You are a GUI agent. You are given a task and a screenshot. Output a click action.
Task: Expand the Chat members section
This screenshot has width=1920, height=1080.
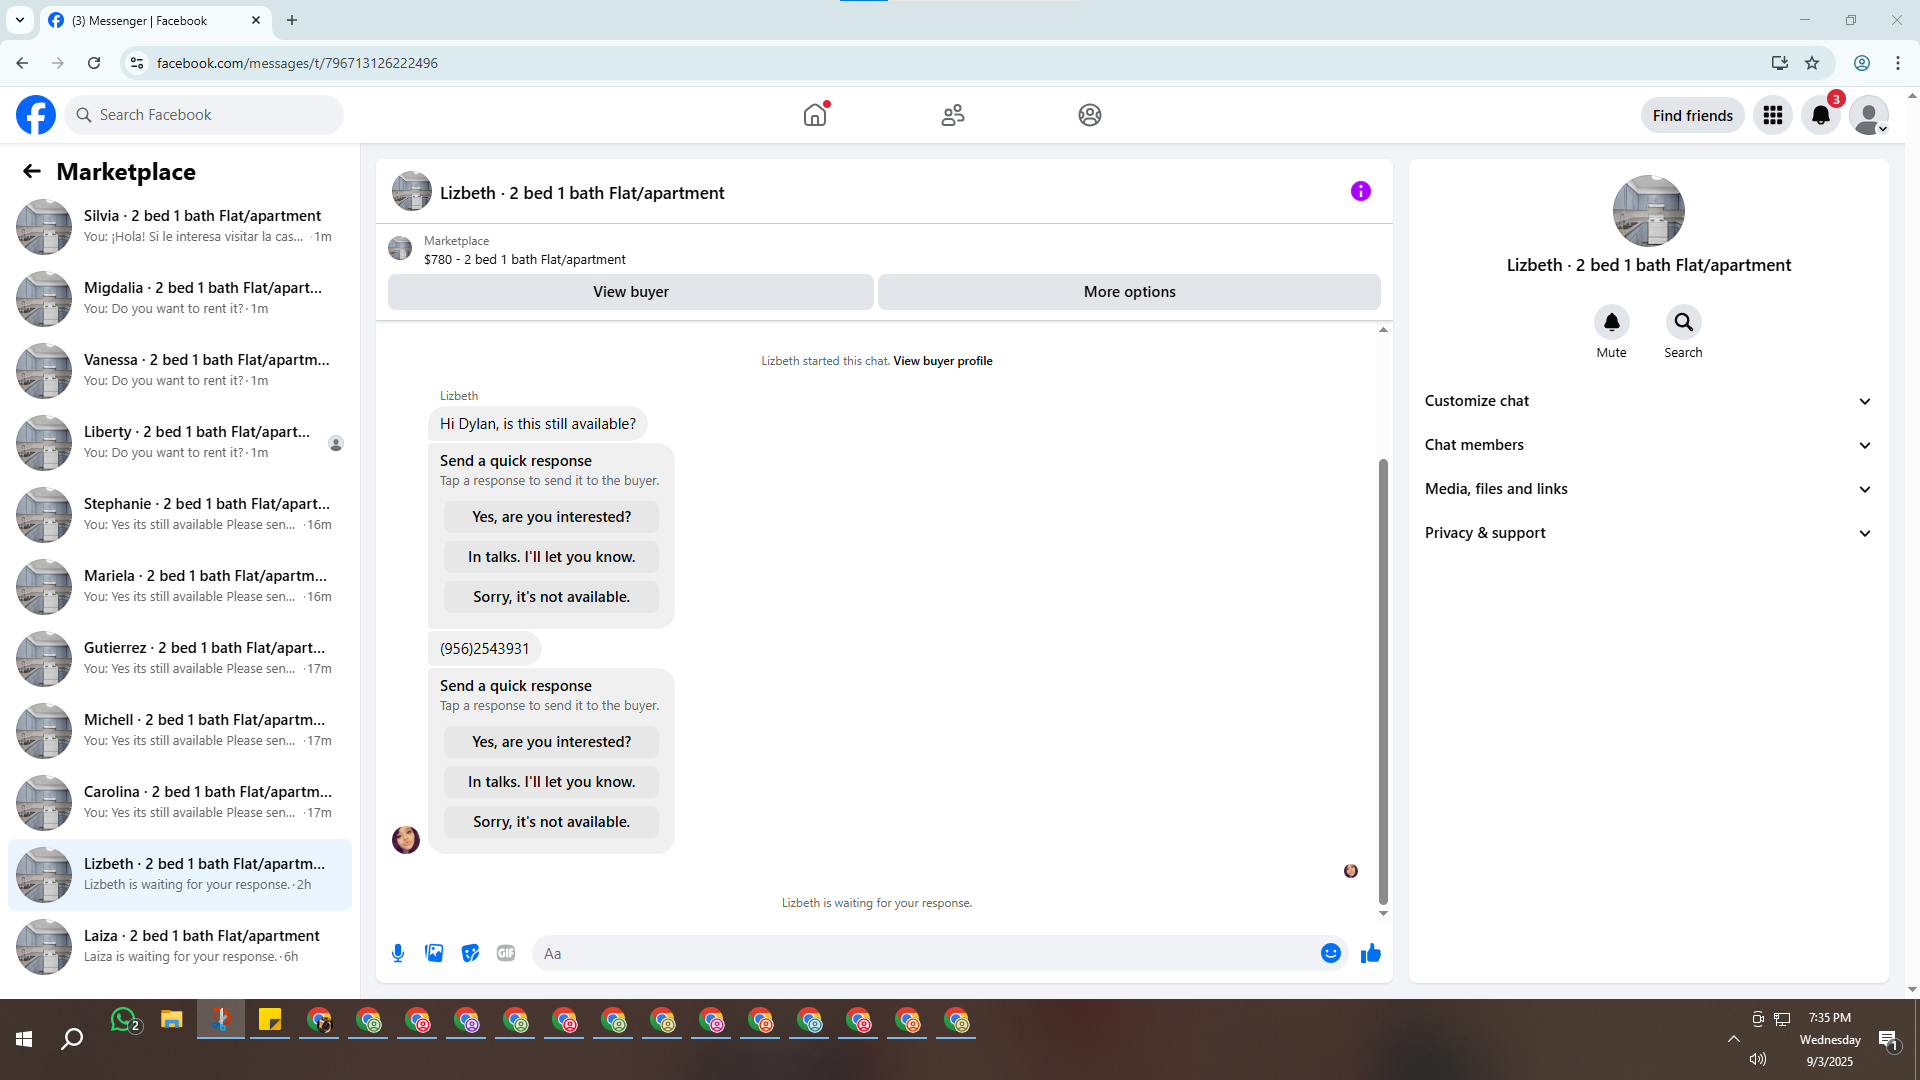[x=1648, y=445]
